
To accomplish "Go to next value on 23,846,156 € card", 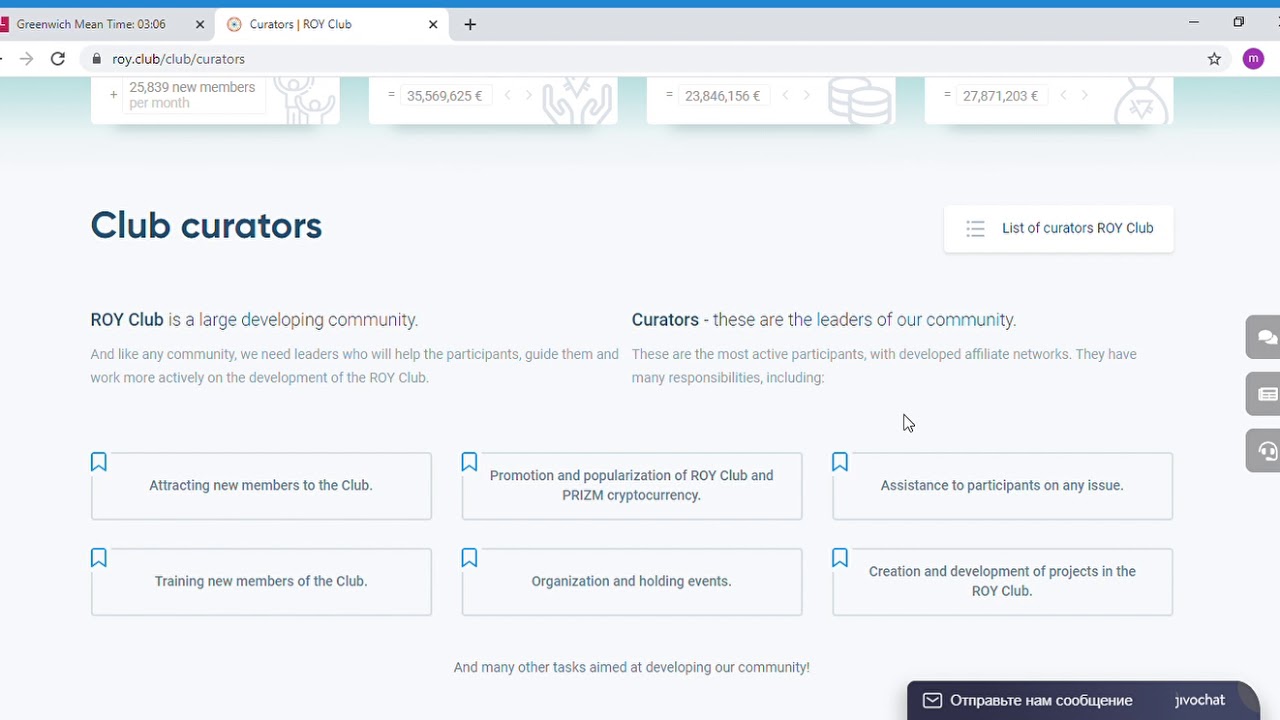I will click(x=807, y=96).
